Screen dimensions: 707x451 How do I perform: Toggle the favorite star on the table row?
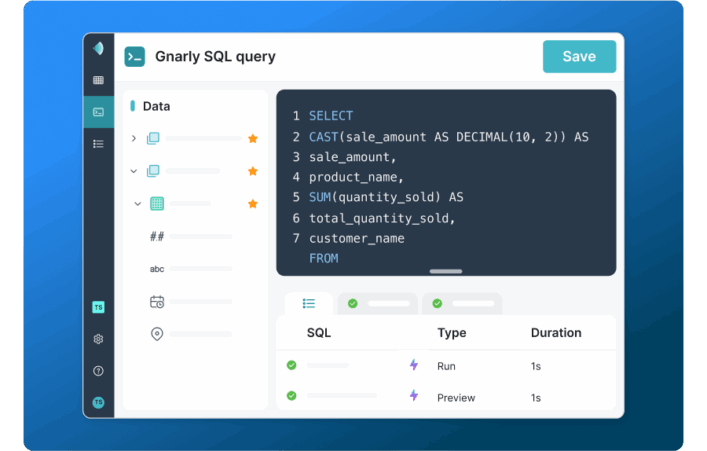point(253,204)
